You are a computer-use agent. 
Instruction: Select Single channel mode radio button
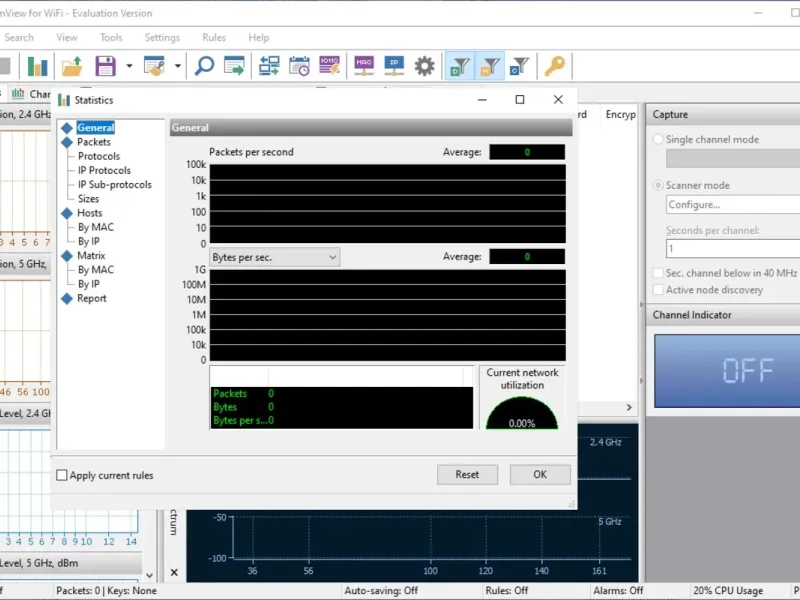[658, 140]
